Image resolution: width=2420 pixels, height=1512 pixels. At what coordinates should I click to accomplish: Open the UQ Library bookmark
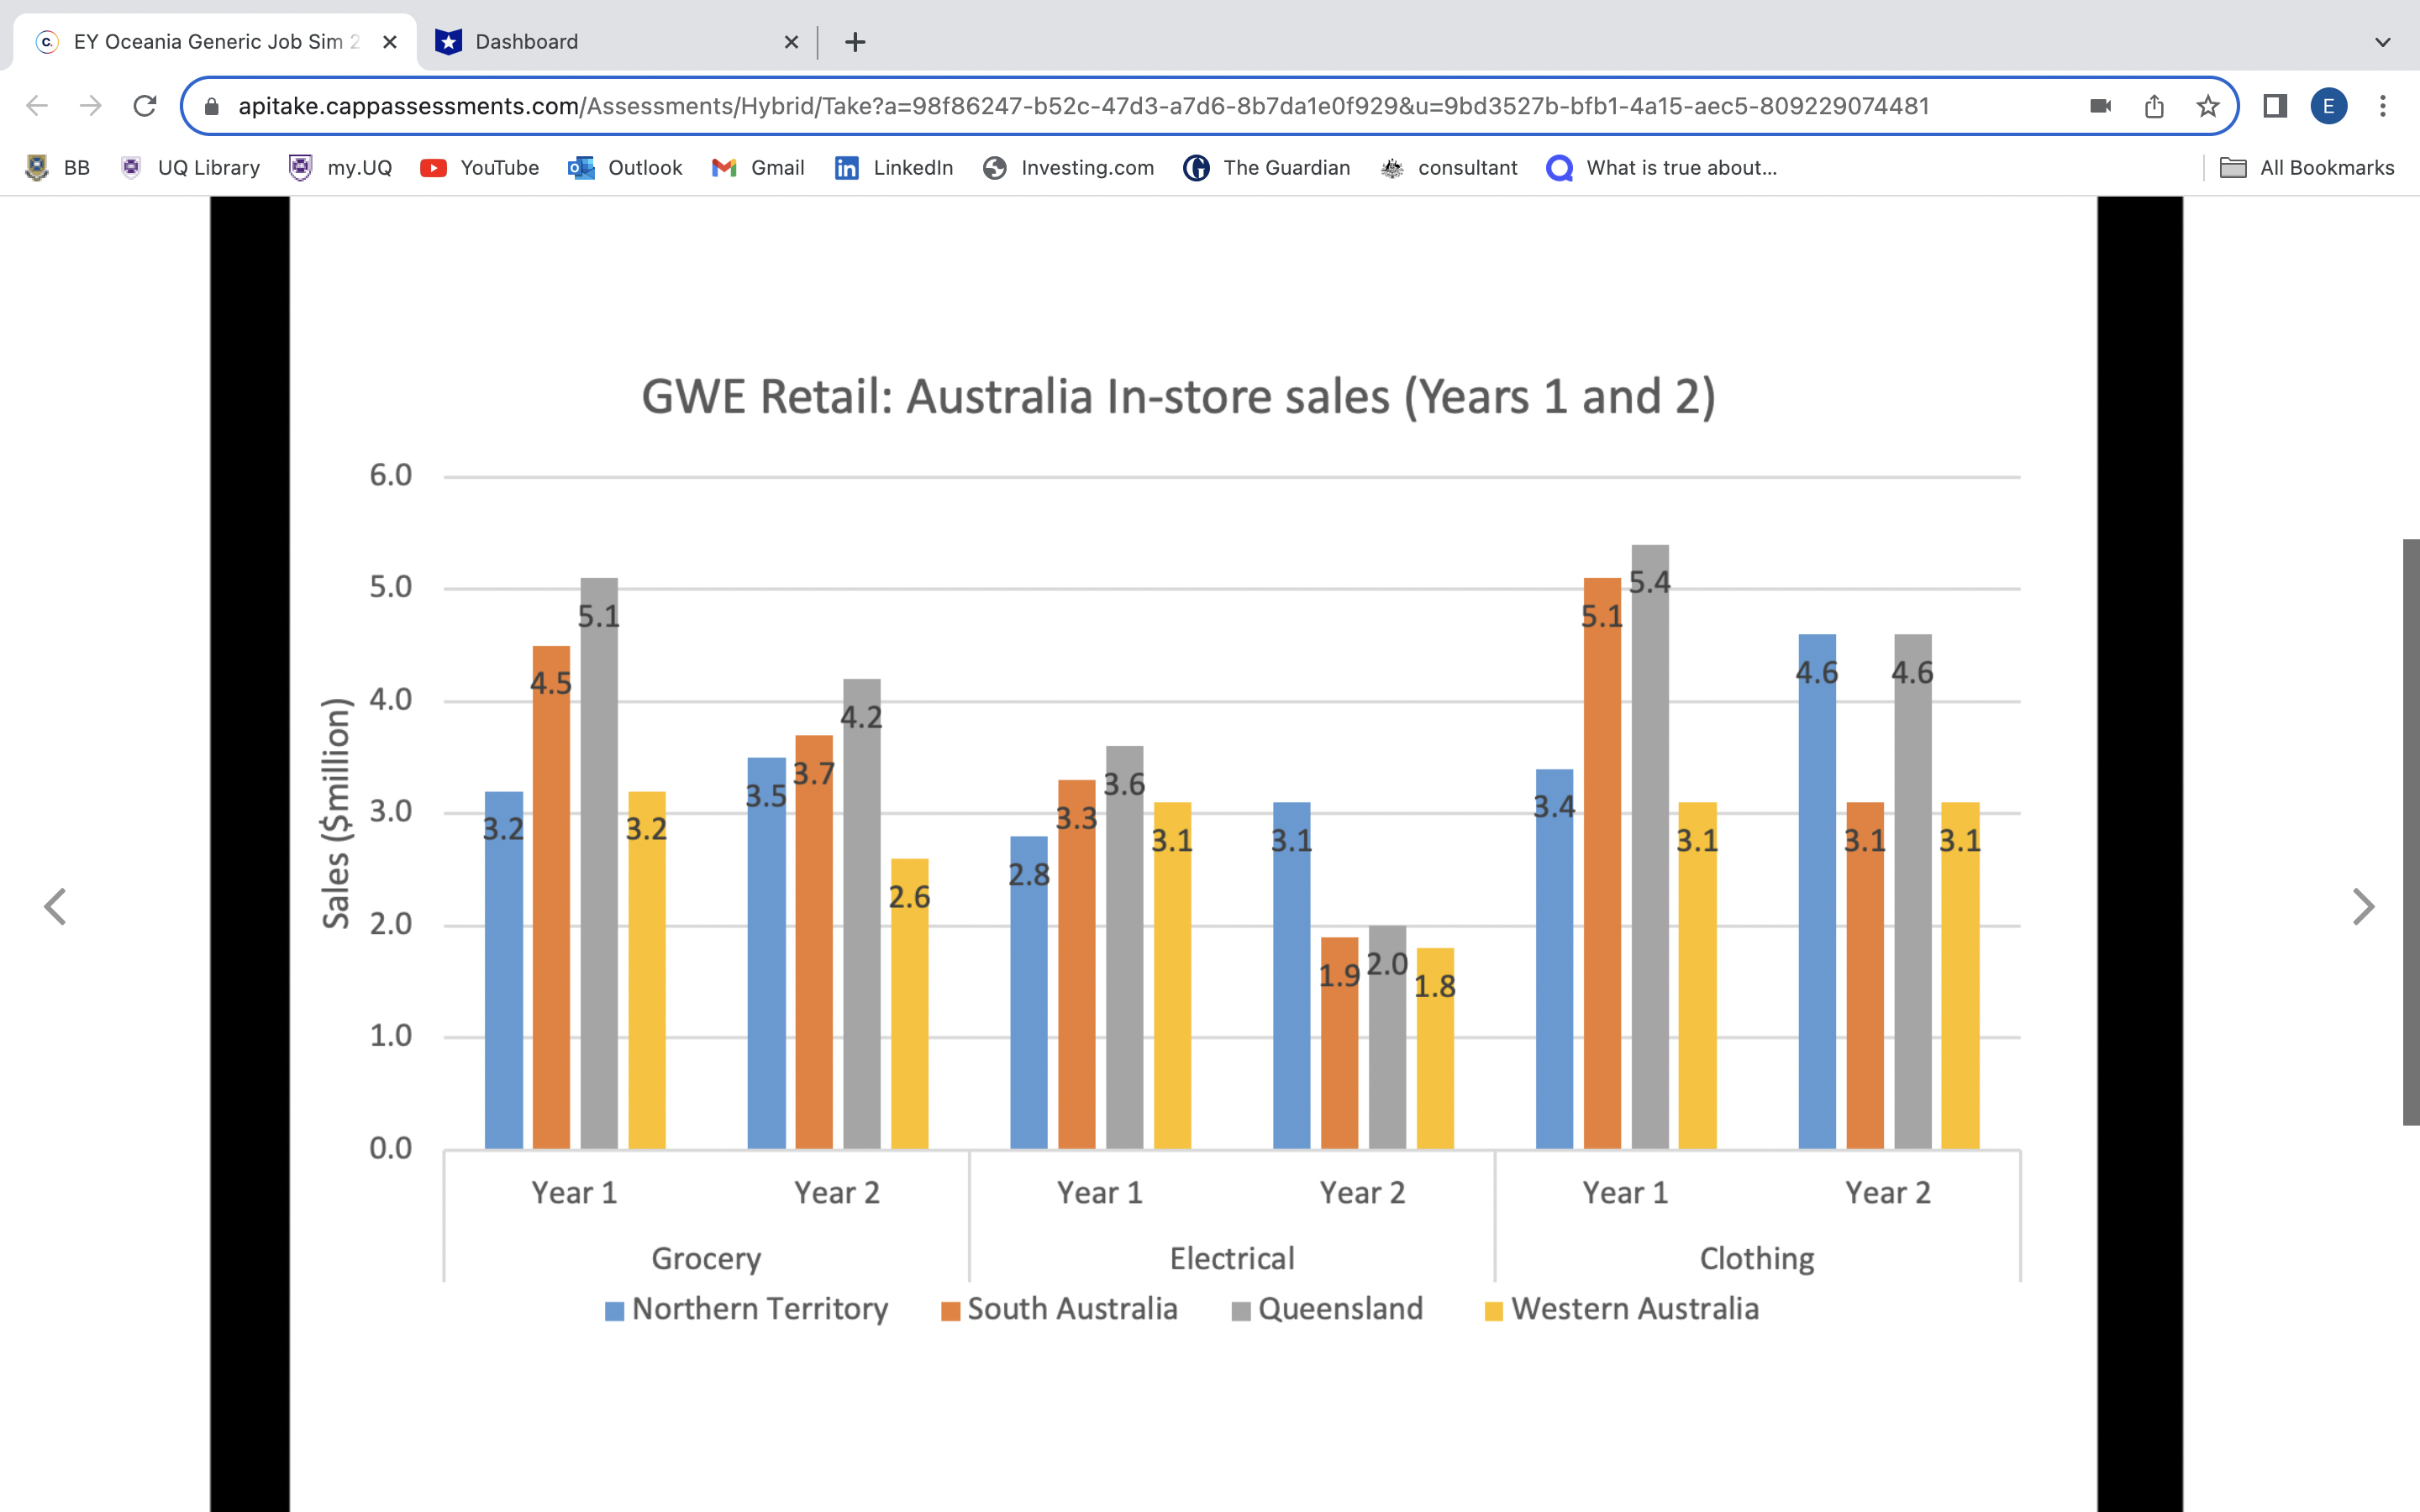(x=190, y=168)
